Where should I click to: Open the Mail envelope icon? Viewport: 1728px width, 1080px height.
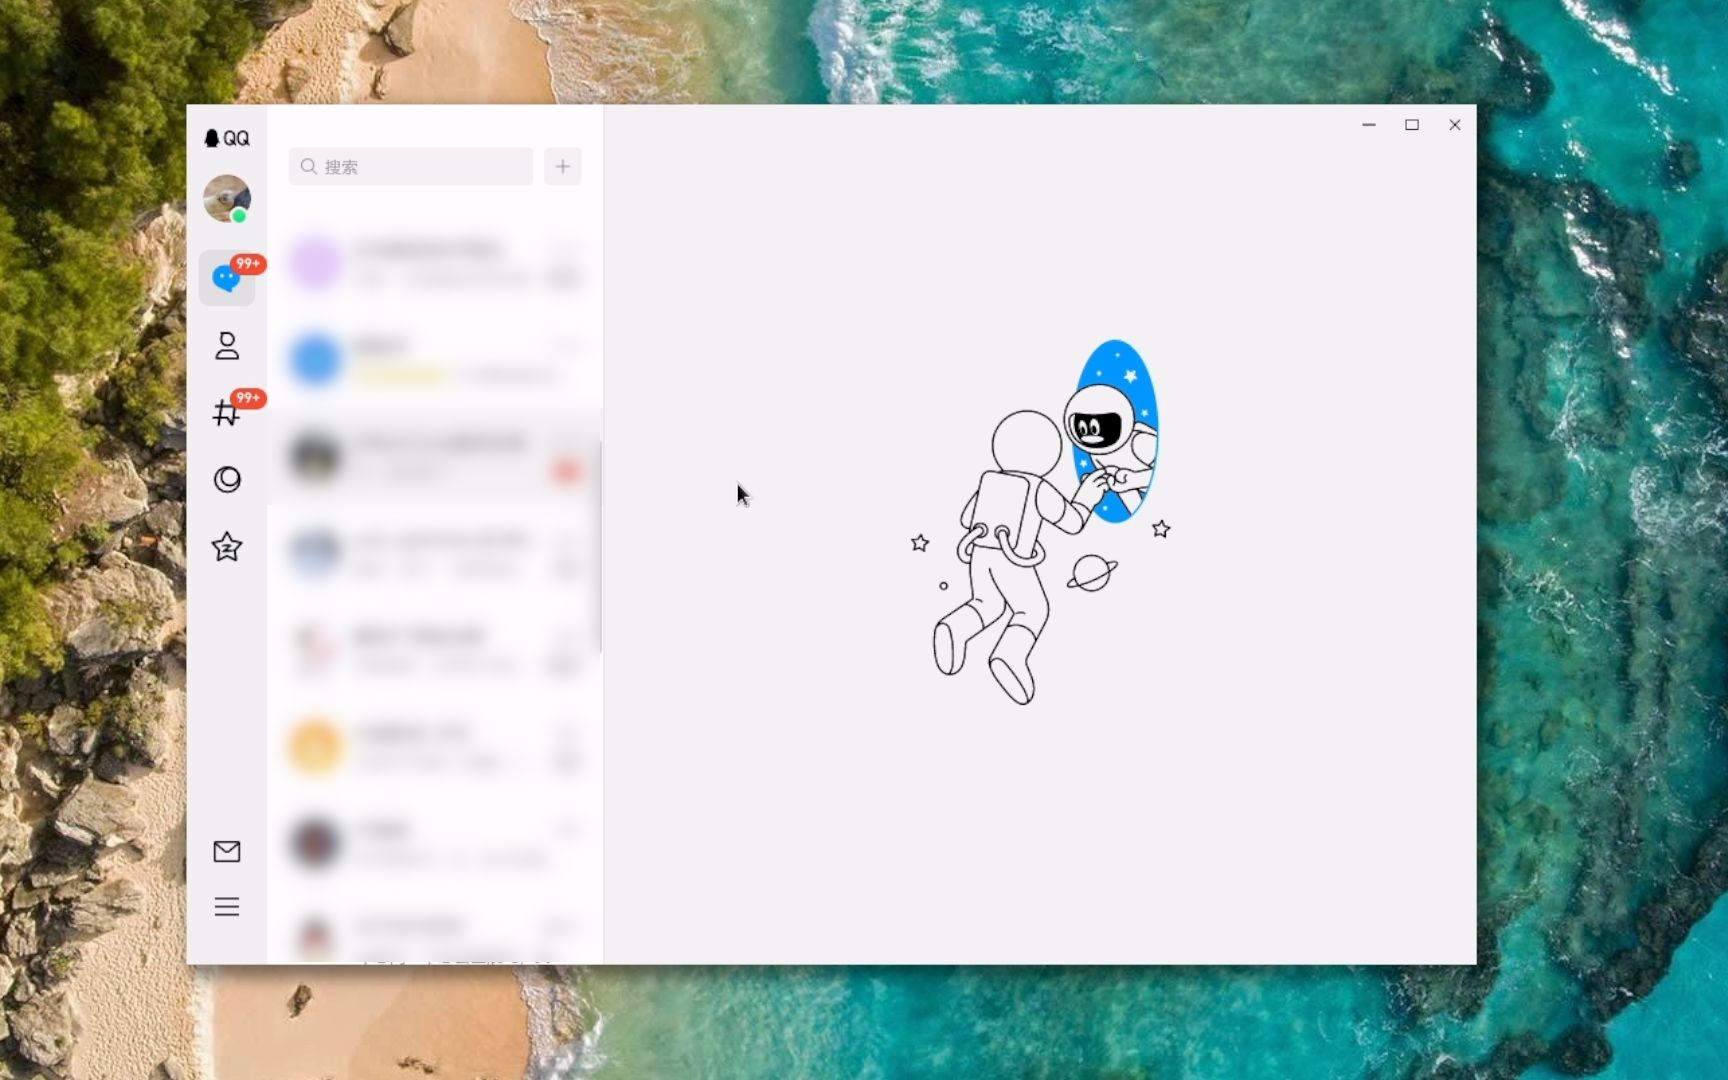coord(227,851)
